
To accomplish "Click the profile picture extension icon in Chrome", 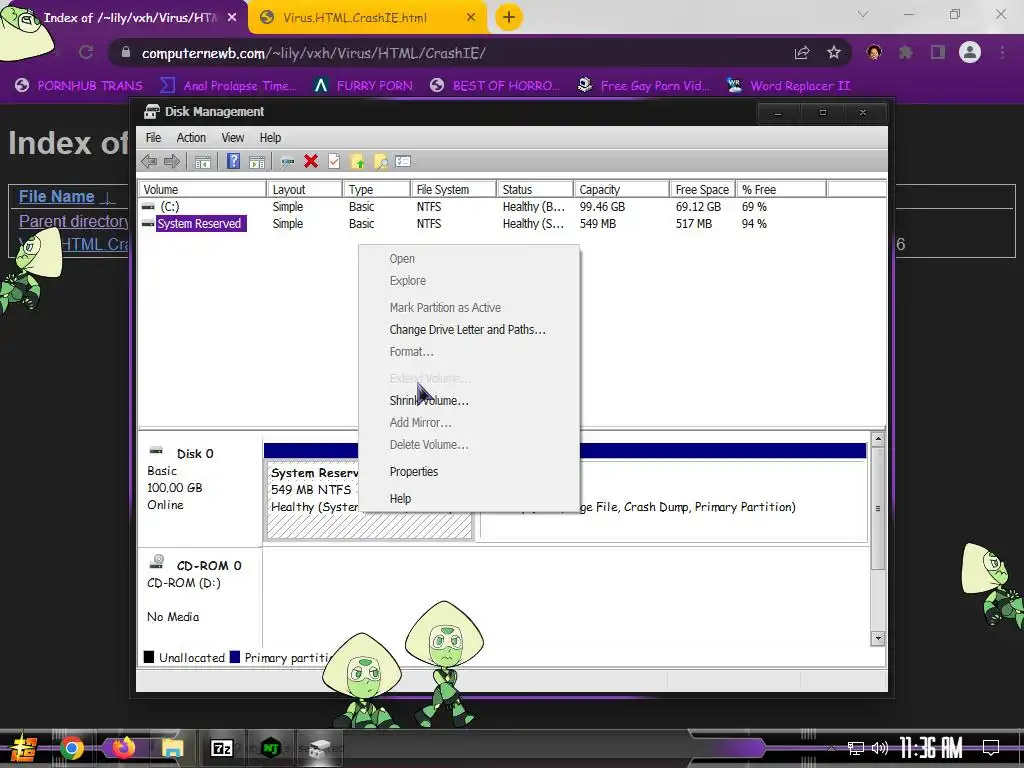I will [874, 52].
